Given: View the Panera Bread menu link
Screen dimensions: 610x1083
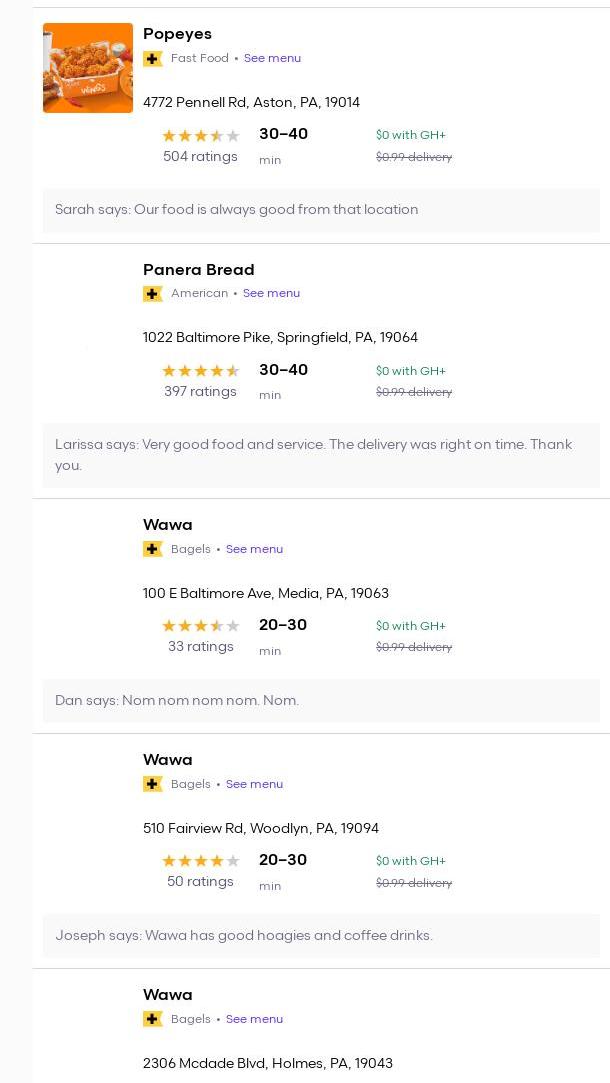Looking at the screenshot, I should click(x=271, y=293).
